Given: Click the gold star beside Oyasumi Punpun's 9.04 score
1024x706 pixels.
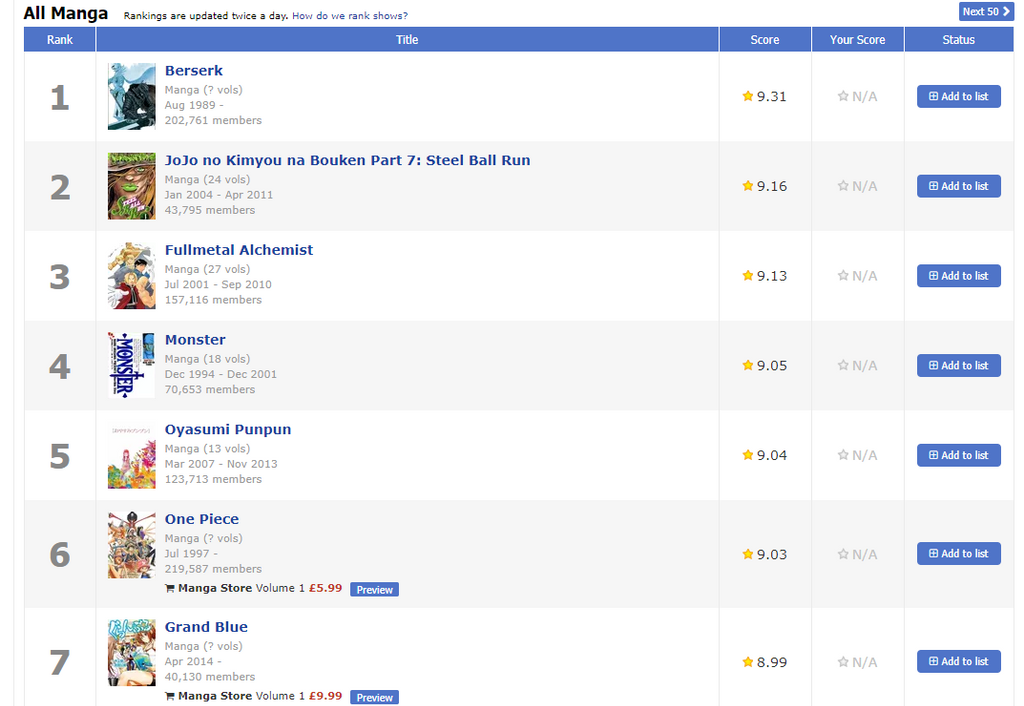Looking at the screenshot, I should pyautogui.click(x=748, y=455).
